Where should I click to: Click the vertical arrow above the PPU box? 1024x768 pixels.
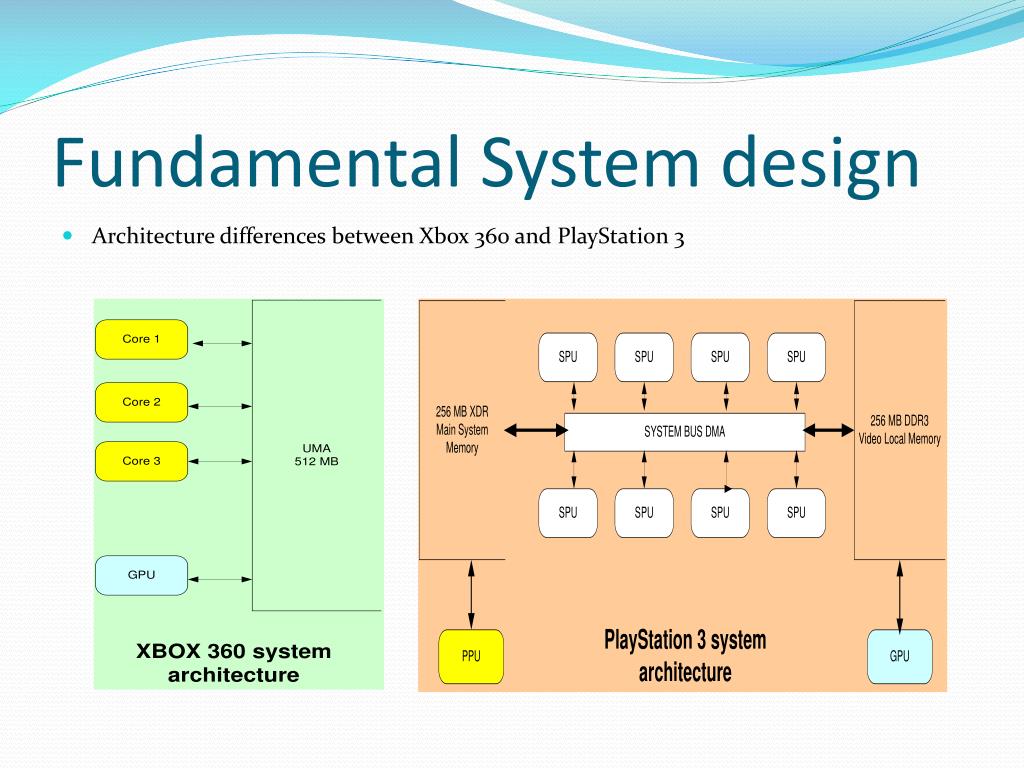click(x=471, y=595)
